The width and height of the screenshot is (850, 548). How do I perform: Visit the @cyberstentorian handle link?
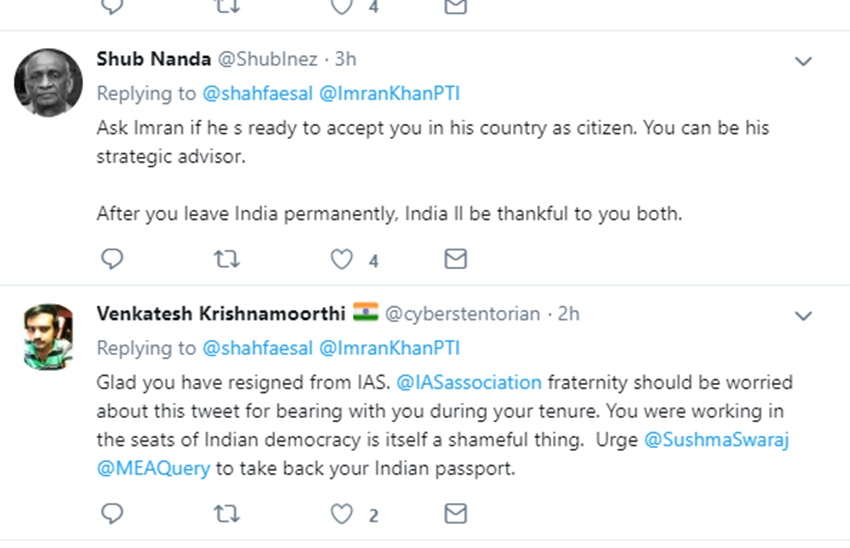[x=462, y=314]
